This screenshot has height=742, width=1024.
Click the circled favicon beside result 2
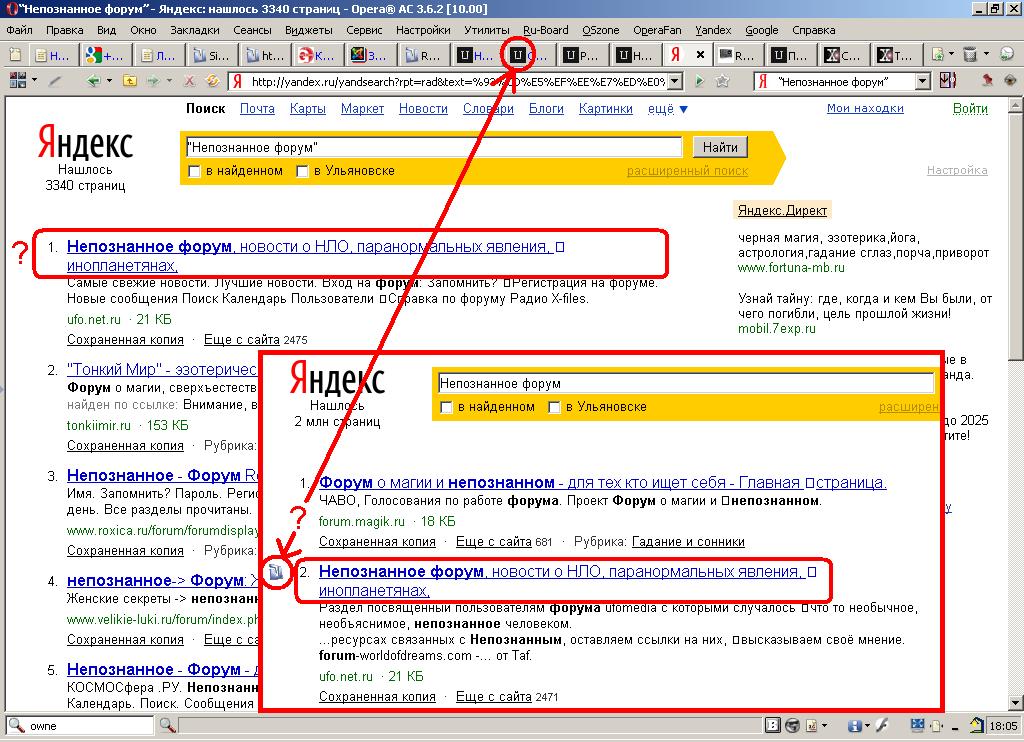coord(276,572)
